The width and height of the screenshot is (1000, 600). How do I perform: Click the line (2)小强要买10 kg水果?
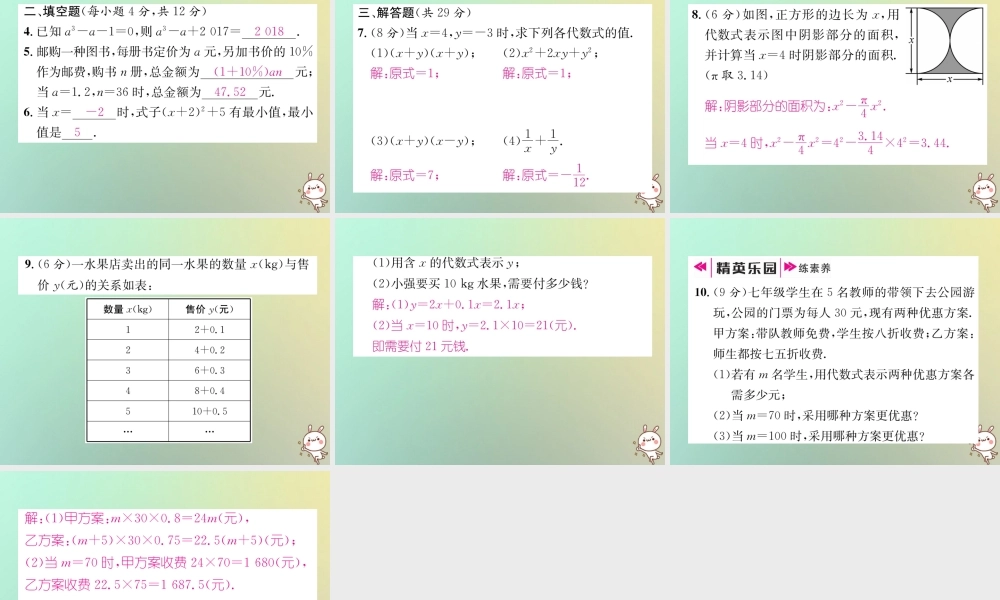pos(480,284)
